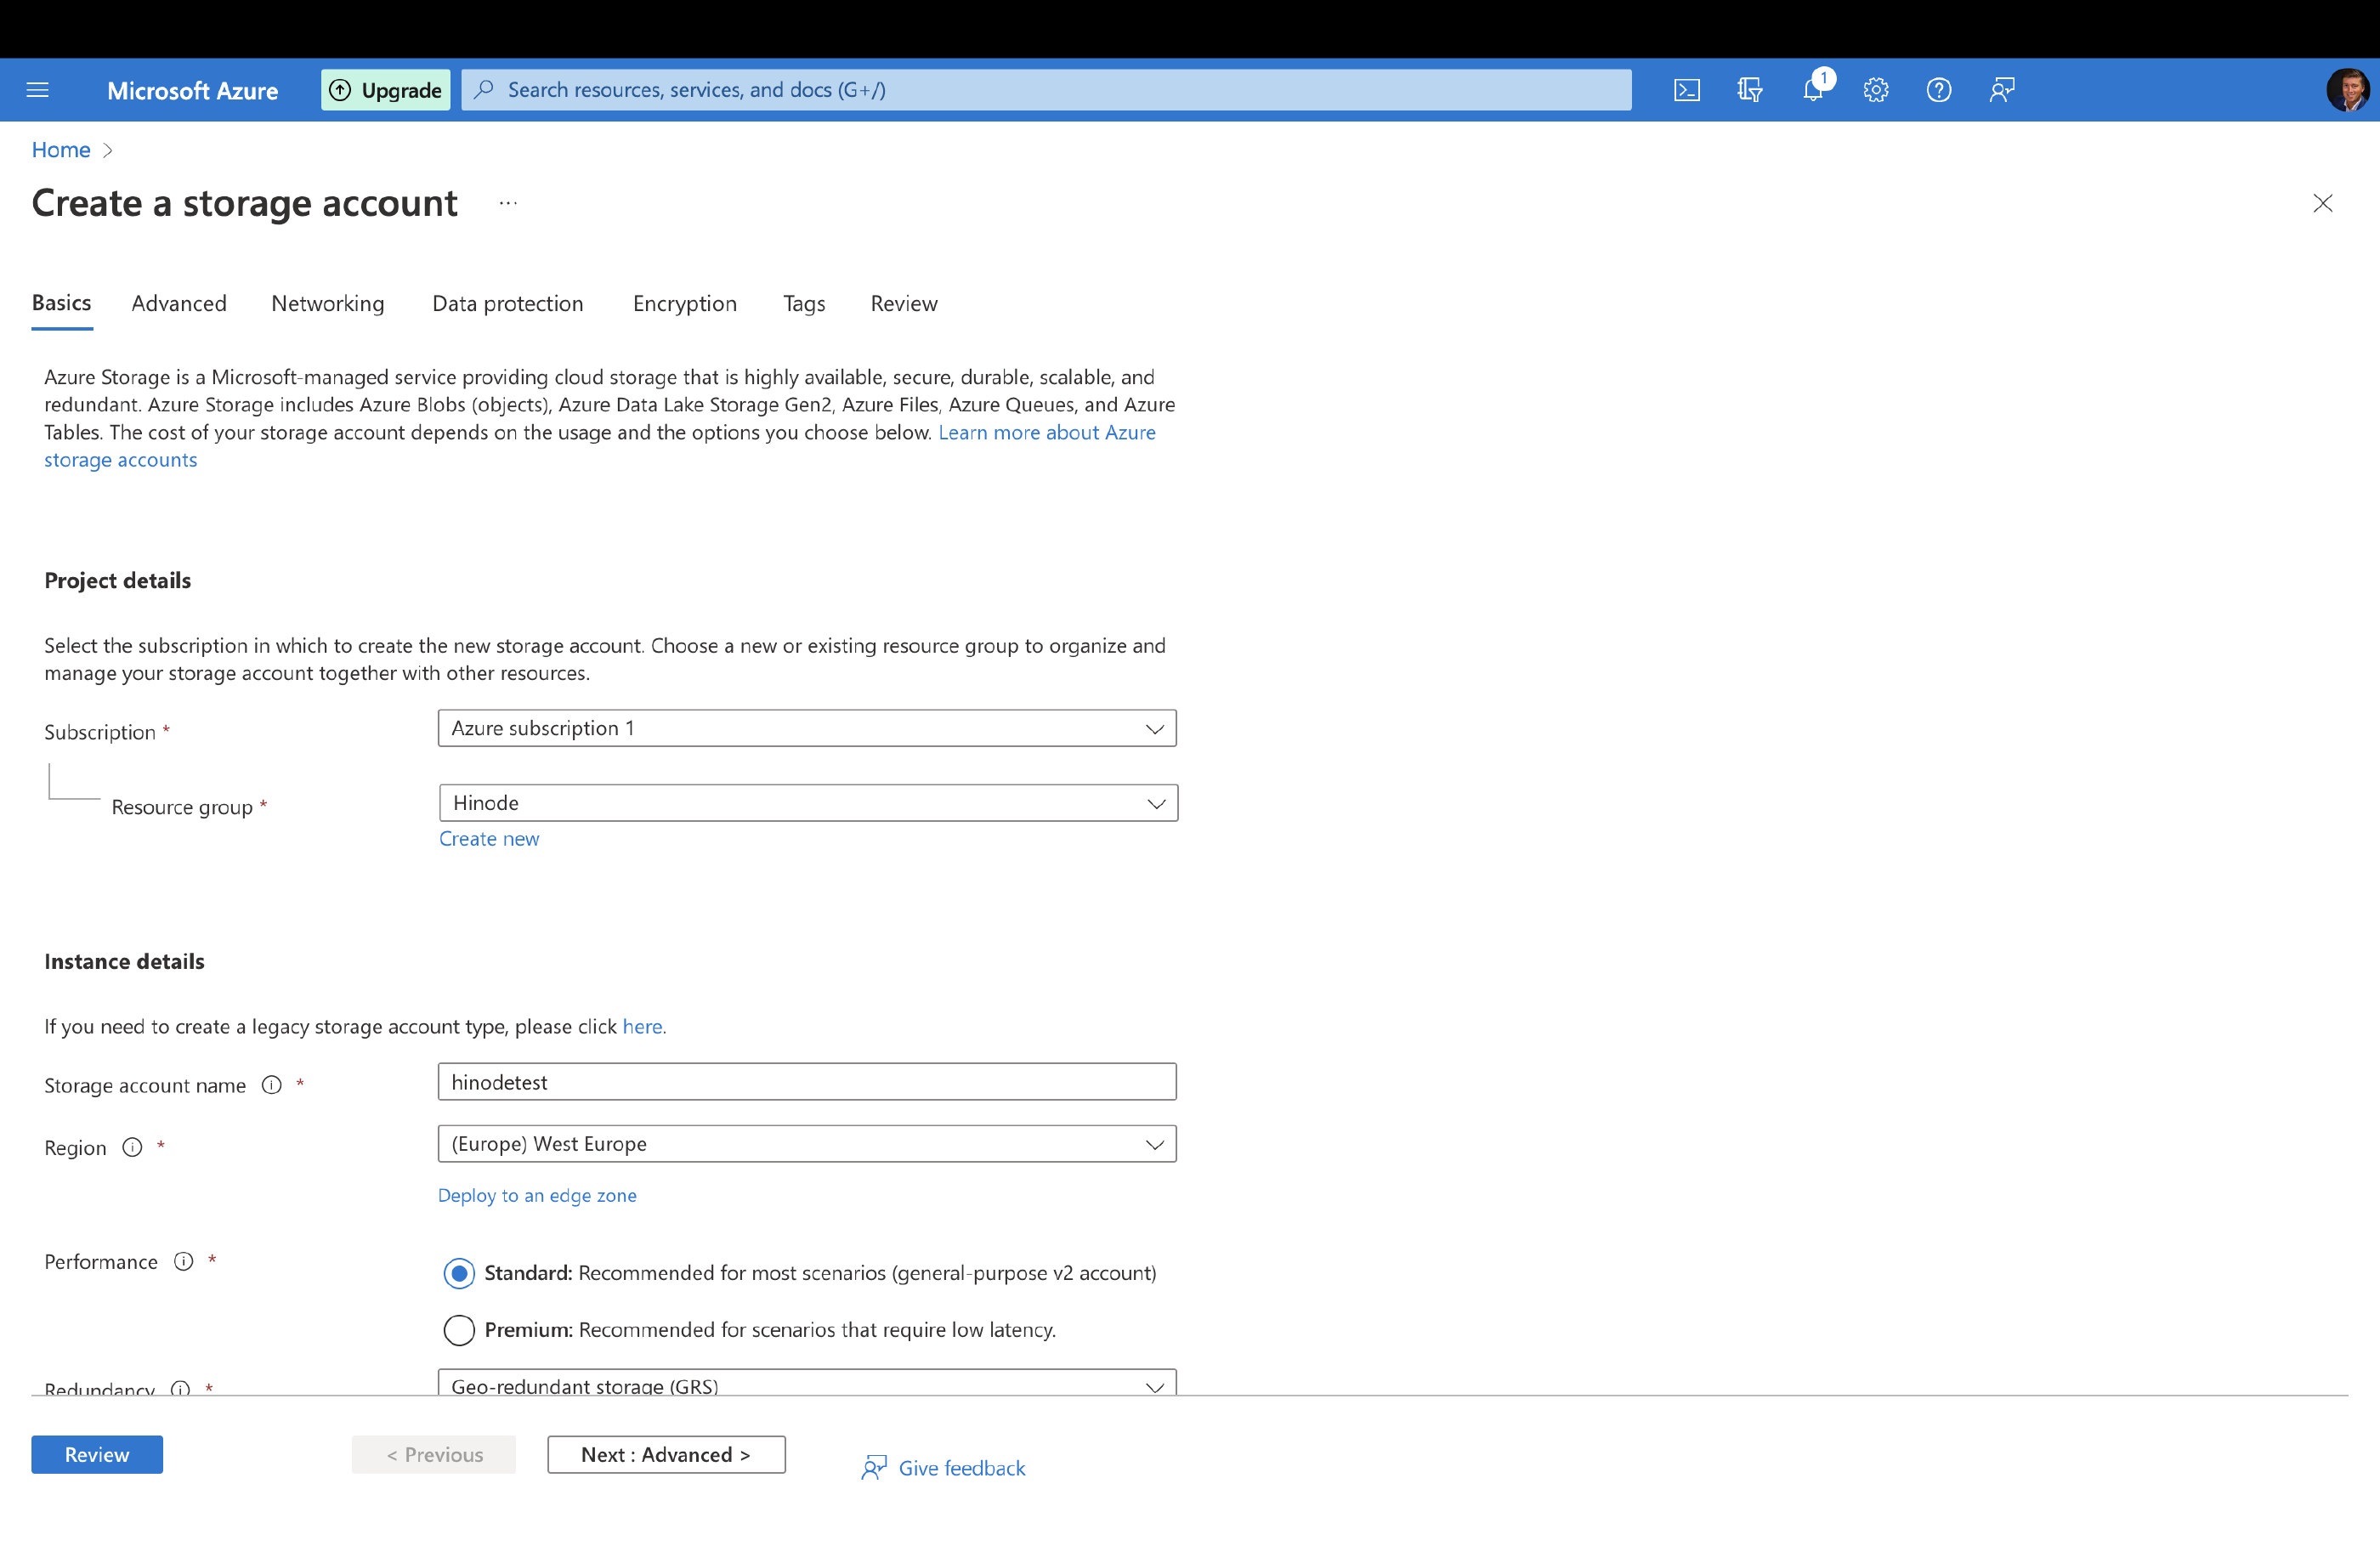This screenshot has height=1546, width=2380.
Task: Launch Cloud Shell from the top bar
Action: (1686, 90)
